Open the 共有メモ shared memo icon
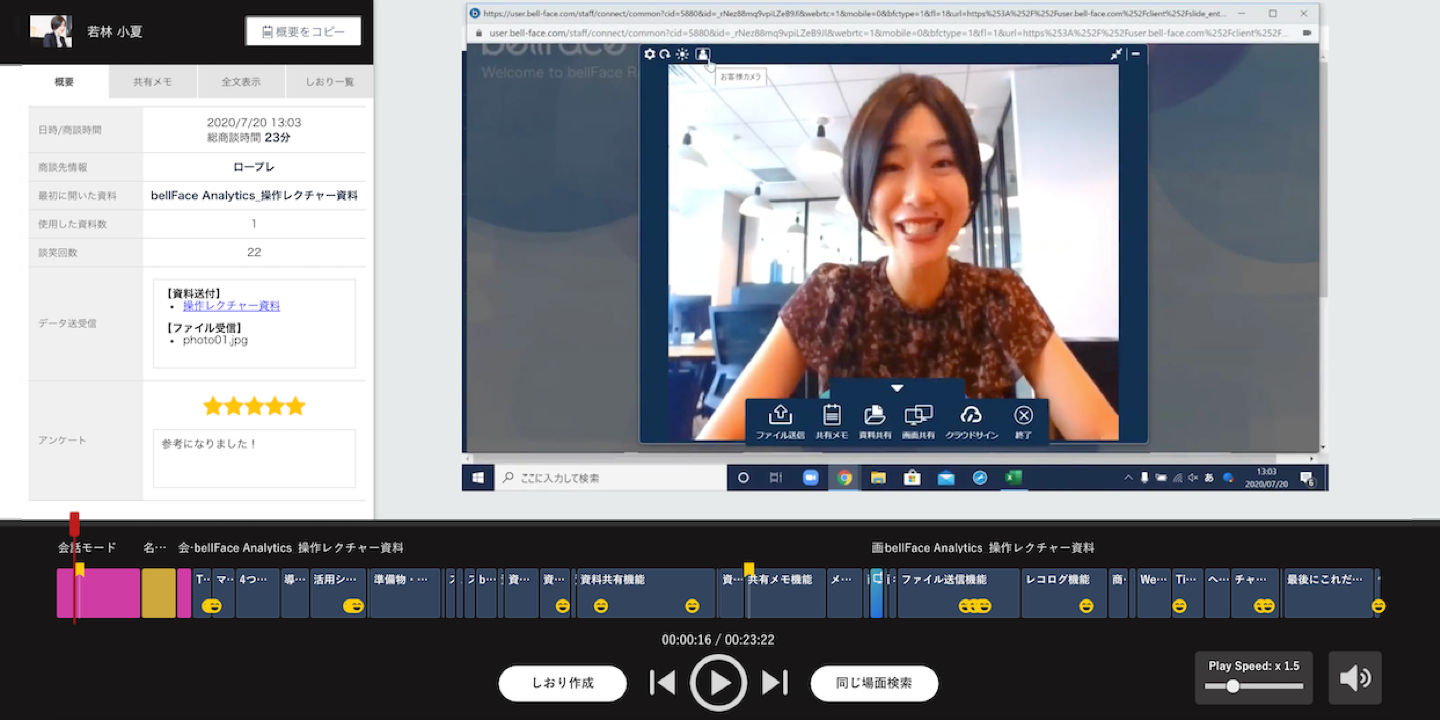1440x720 pixels. pos(831,416)
